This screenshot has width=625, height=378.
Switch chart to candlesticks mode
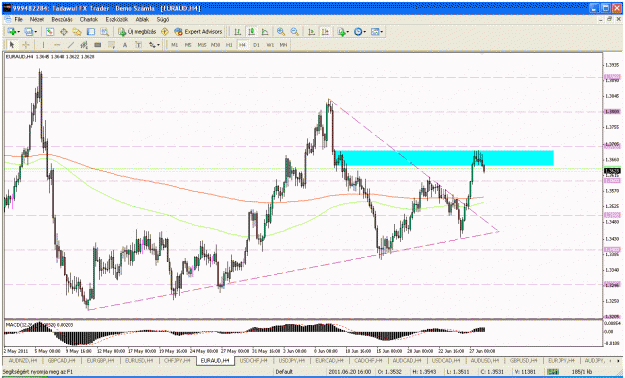252,32
